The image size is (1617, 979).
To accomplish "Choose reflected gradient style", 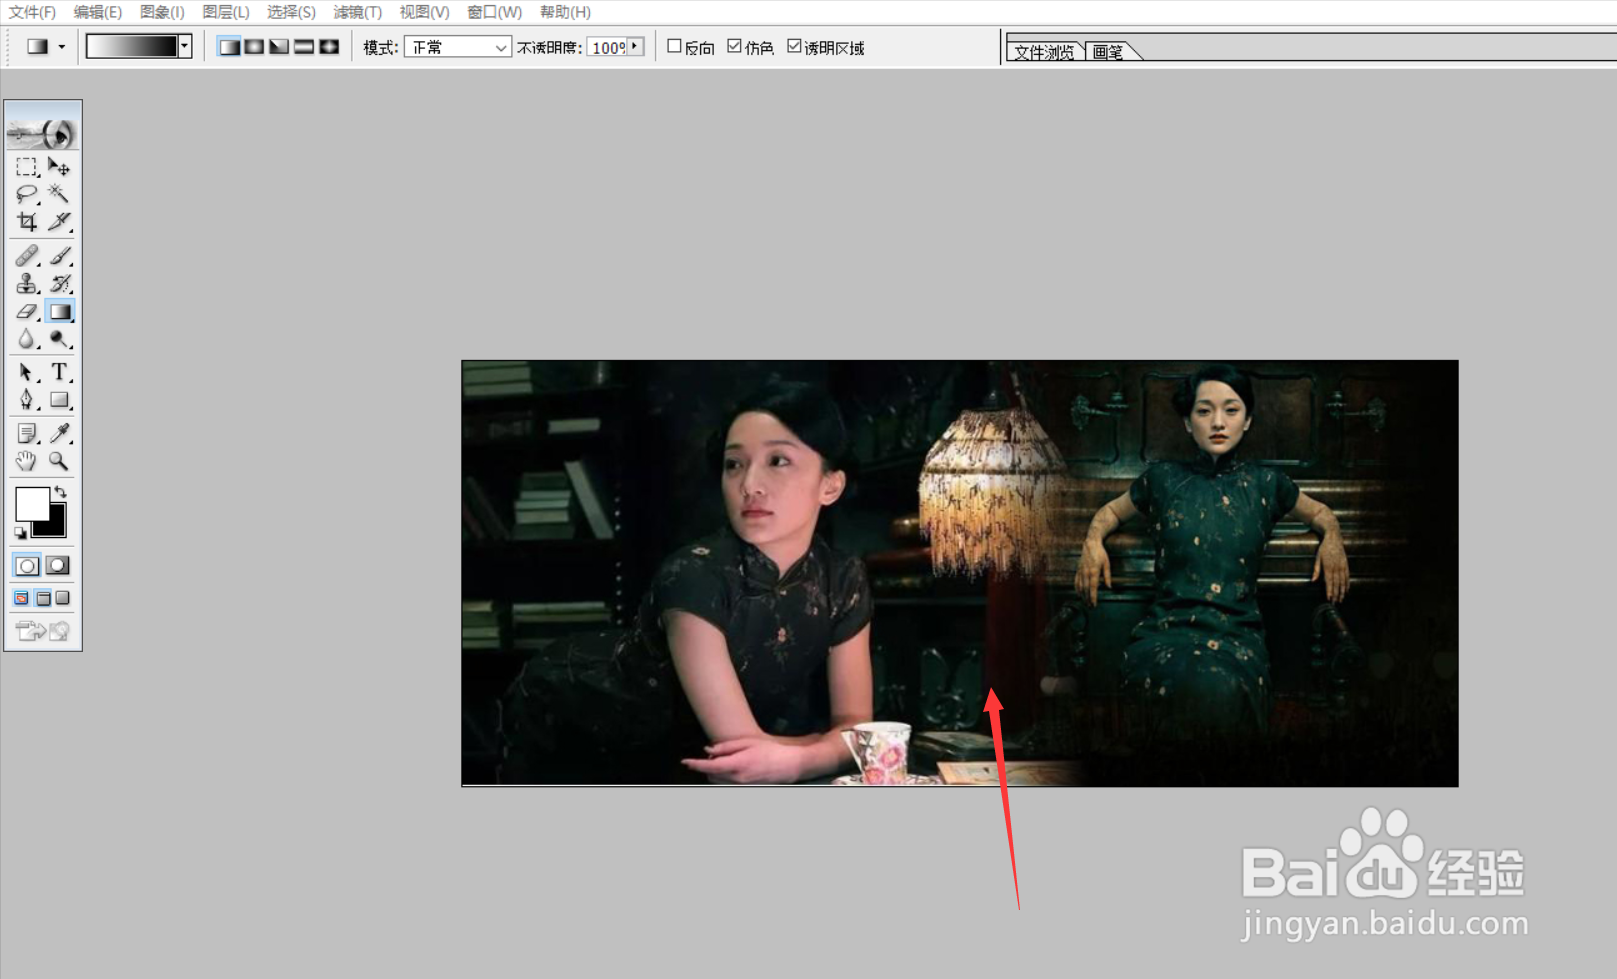I will [x=304, y=47].
